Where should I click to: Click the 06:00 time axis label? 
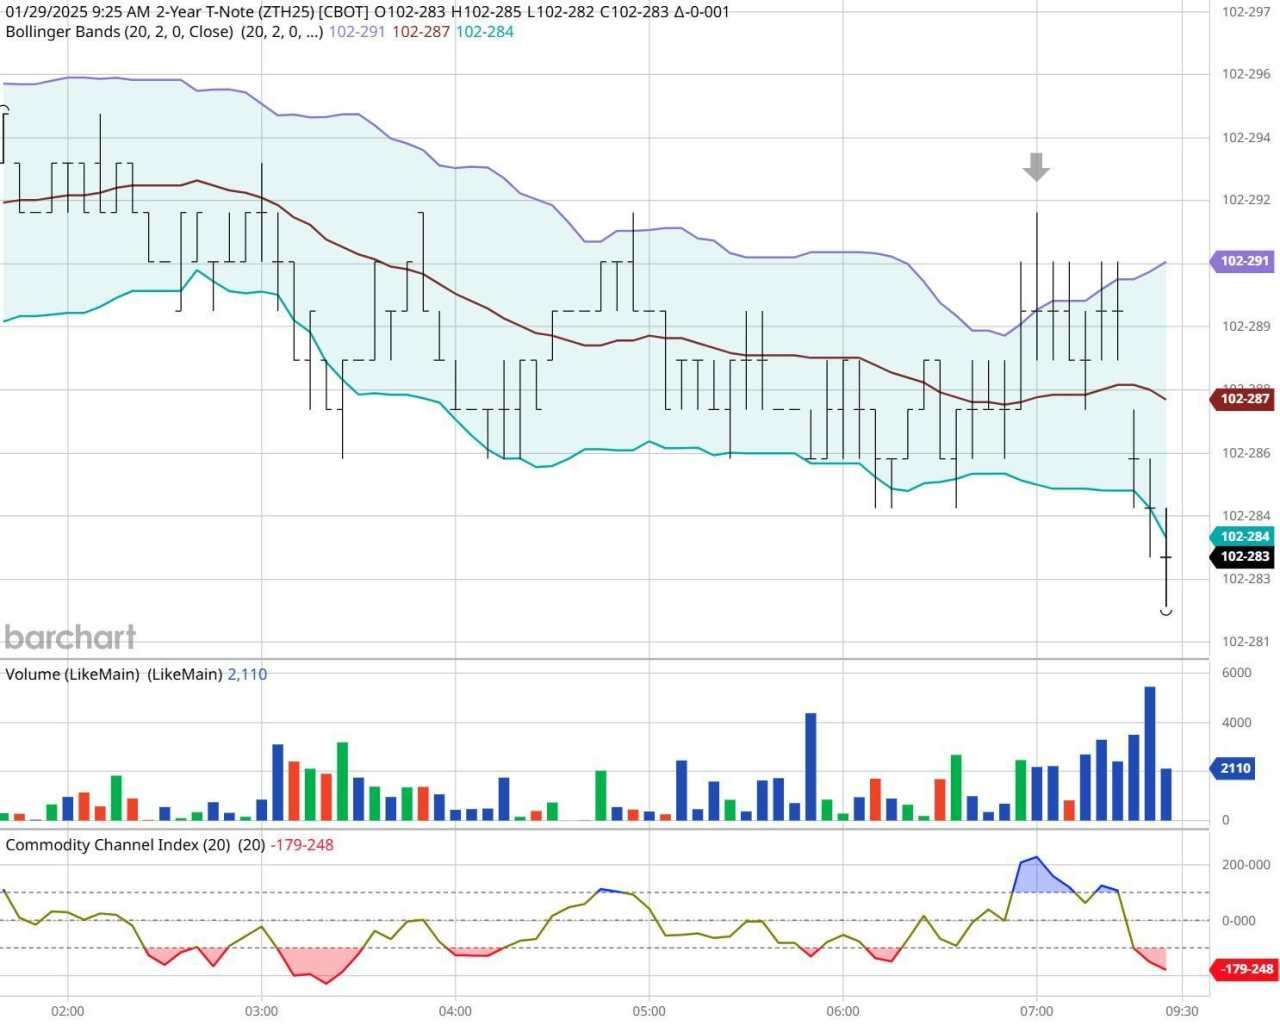tap(843, 1011)
